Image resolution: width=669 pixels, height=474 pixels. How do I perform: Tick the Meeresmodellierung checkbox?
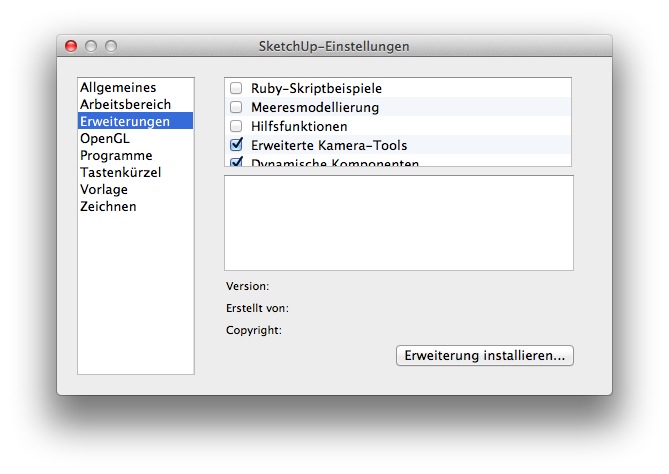237,108
